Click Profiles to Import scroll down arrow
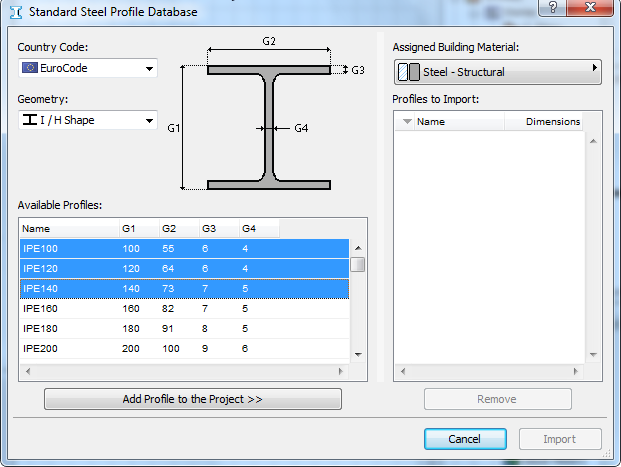This screenshot has width=621, height=467. tap(593, 355)
